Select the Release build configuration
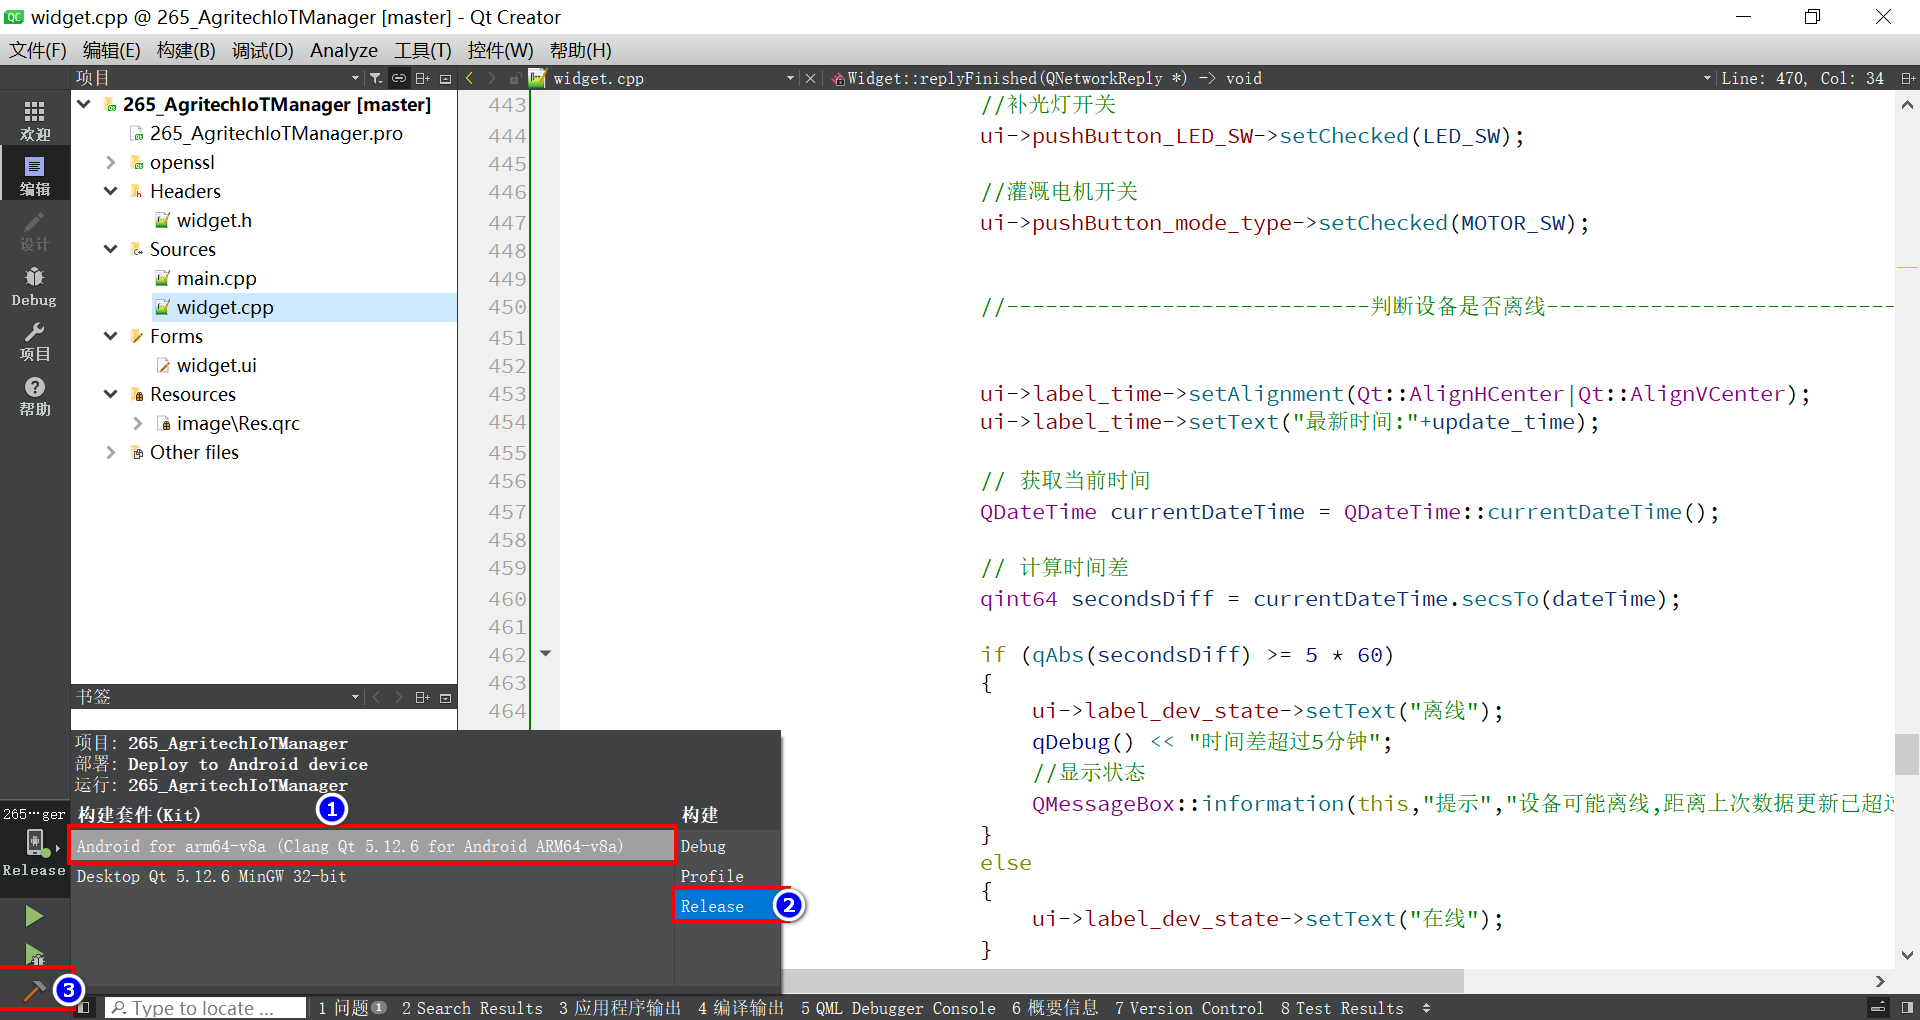1920x1020 pixels. click(x=712, y=905)
